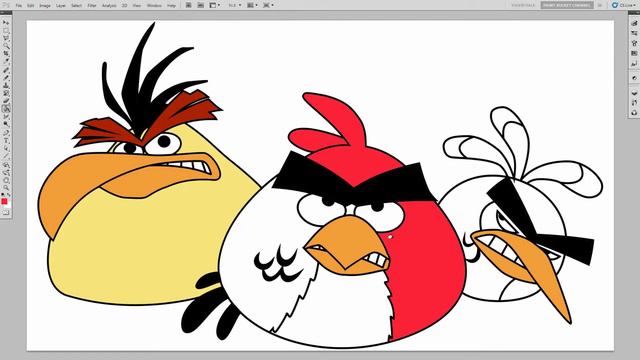Click the Photoshop logo in application bar
640x360 pixels.
tap(6, 5)
